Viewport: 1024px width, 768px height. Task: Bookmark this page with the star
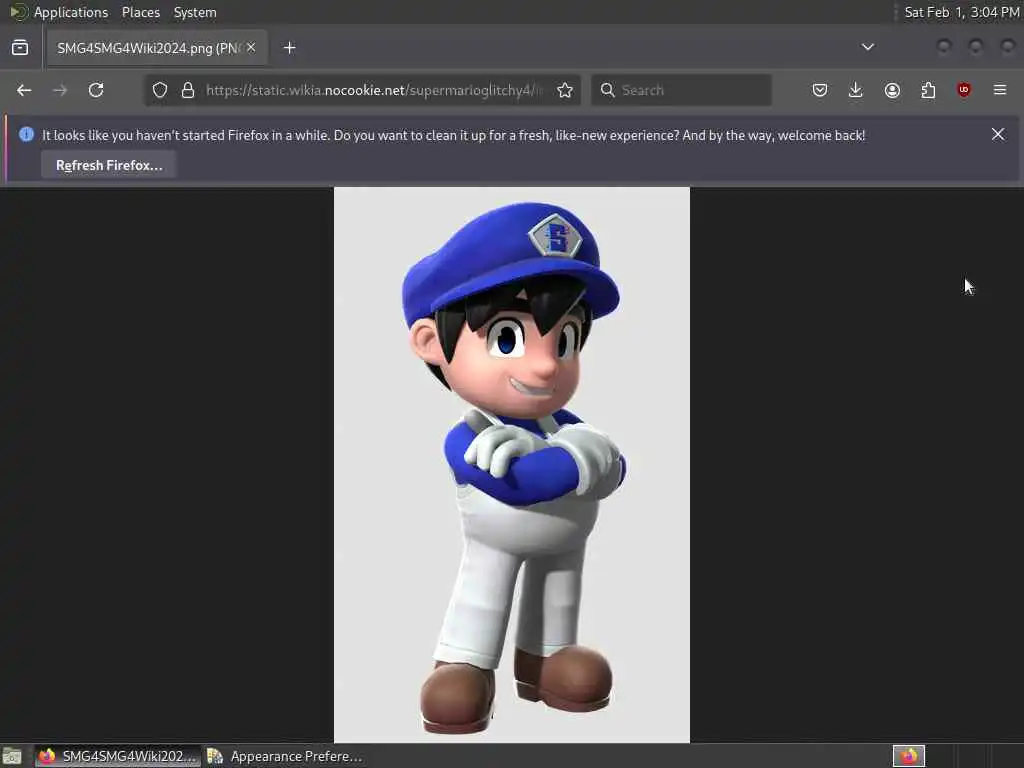click(565, 90)
